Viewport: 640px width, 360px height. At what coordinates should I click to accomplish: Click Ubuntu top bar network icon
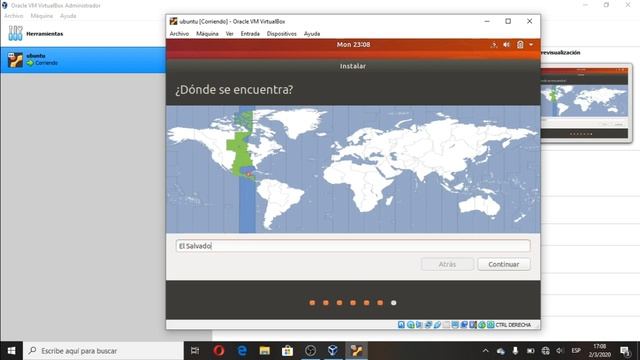point(494,44)
